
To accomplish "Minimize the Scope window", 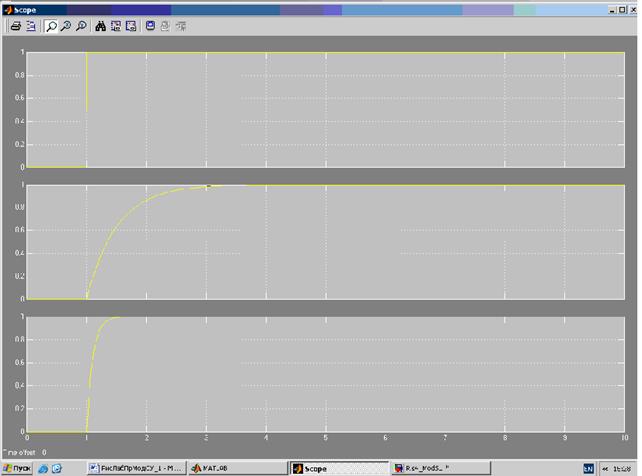I will tap(612, 10).
